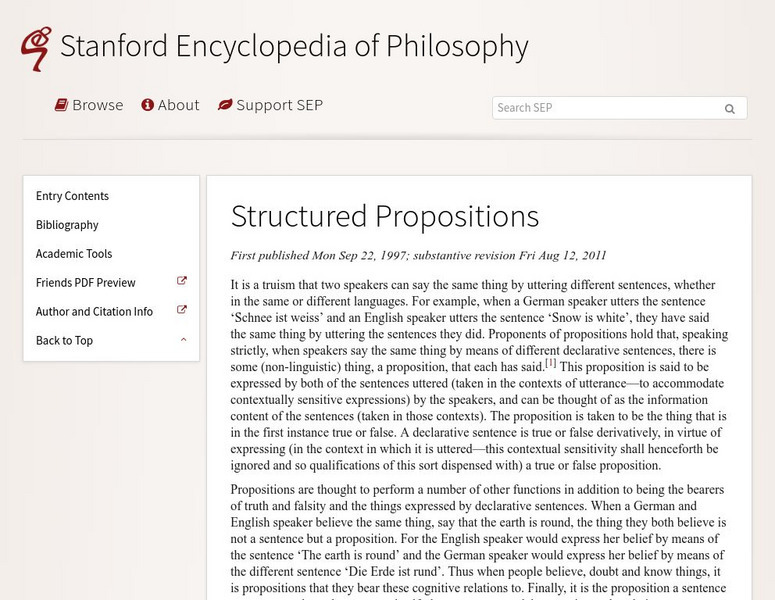Open the Browse menu
The image size is (775, 600).
coord(97,105)
